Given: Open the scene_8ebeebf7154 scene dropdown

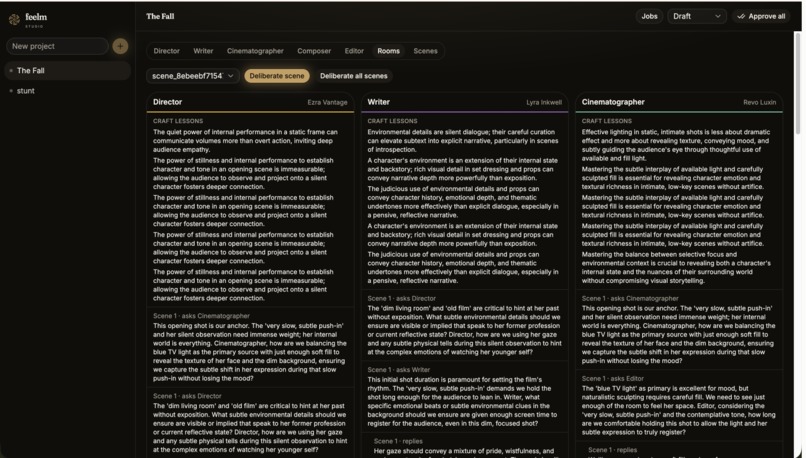Looking at the screenshot, I should 193,76.
